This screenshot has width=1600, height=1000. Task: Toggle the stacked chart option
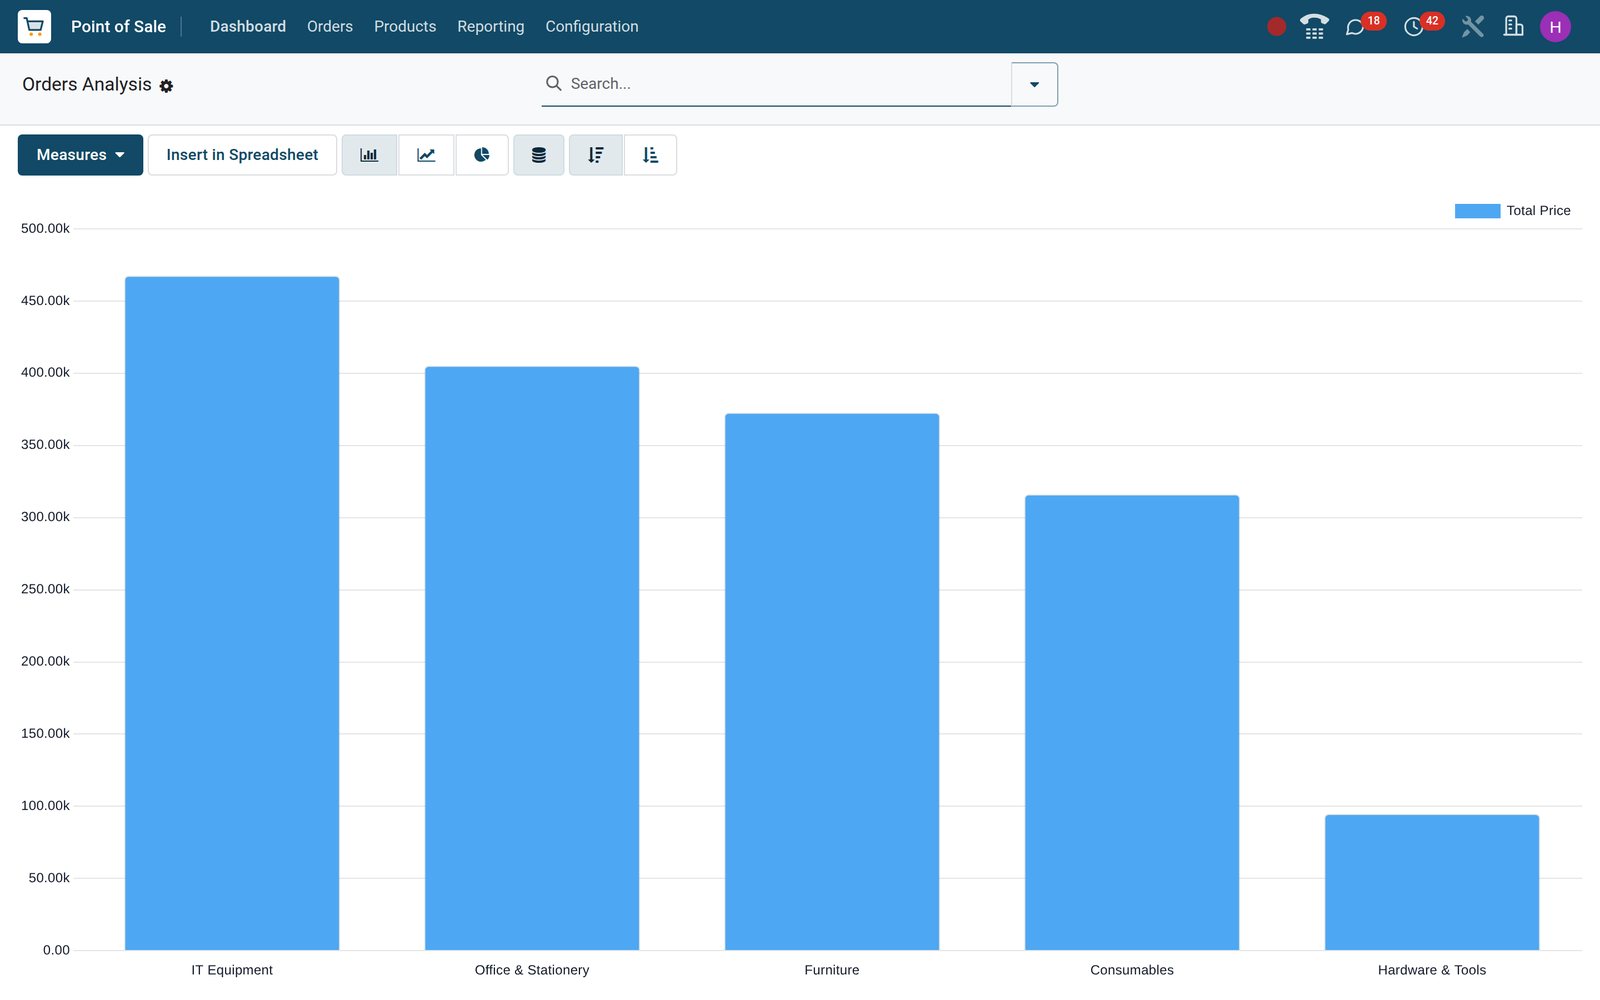[539, 155]
